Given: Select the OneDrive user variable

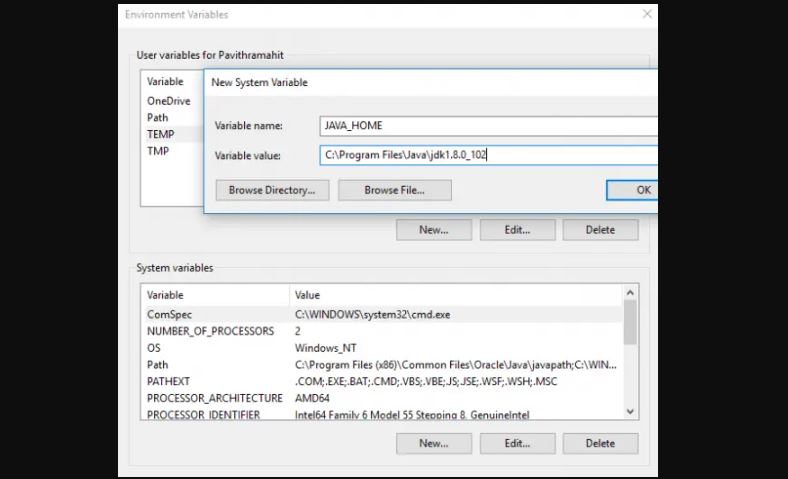Looking at the screenshot, I should coord(169,101).
